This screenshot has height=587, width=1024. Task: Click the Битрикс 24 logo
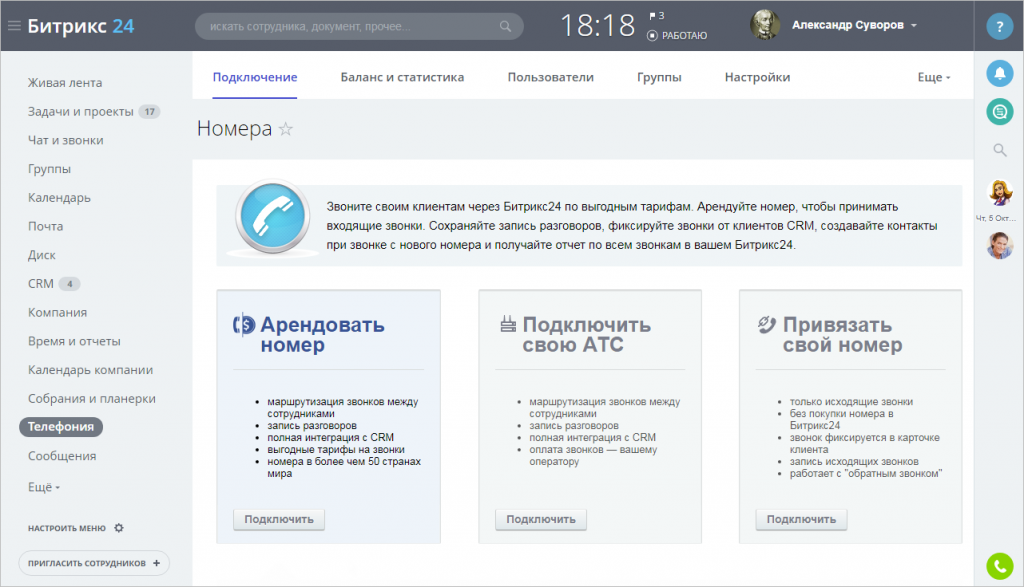pos(81,26)
